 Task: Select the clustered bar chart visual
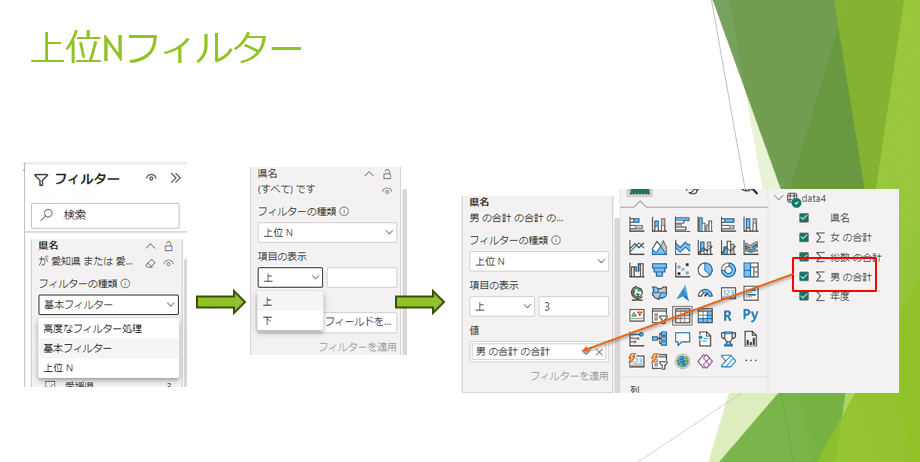coord(682,224)
